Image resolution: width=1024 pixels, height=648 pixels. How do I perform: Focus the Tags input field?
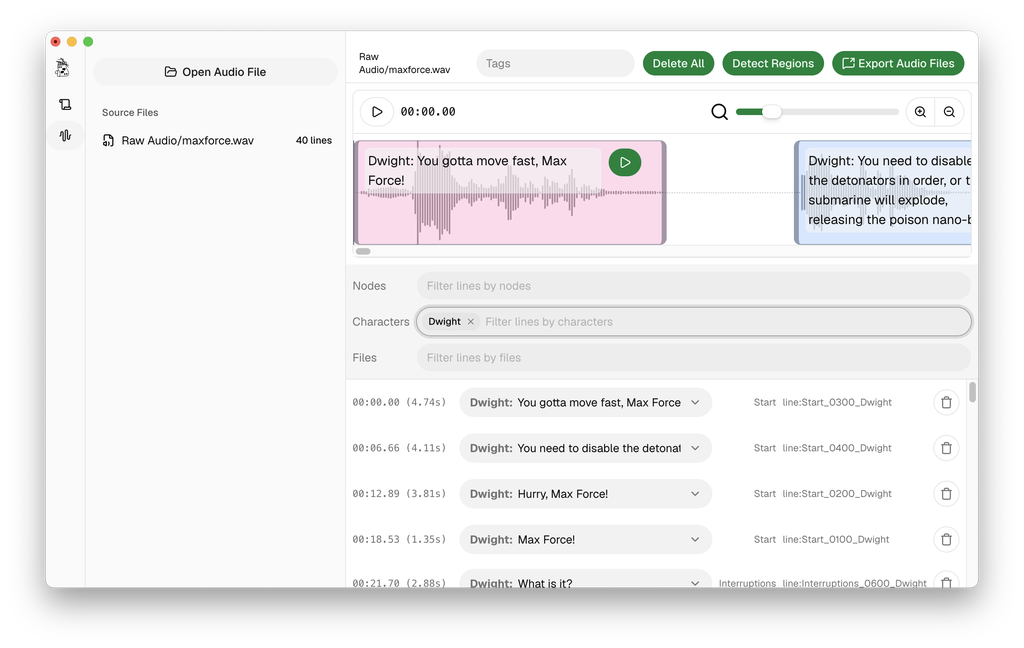555,63
